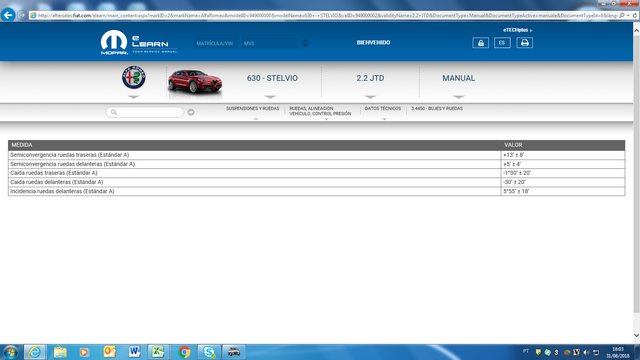Click the page refresh icon in the address bar

coord(635,15)
